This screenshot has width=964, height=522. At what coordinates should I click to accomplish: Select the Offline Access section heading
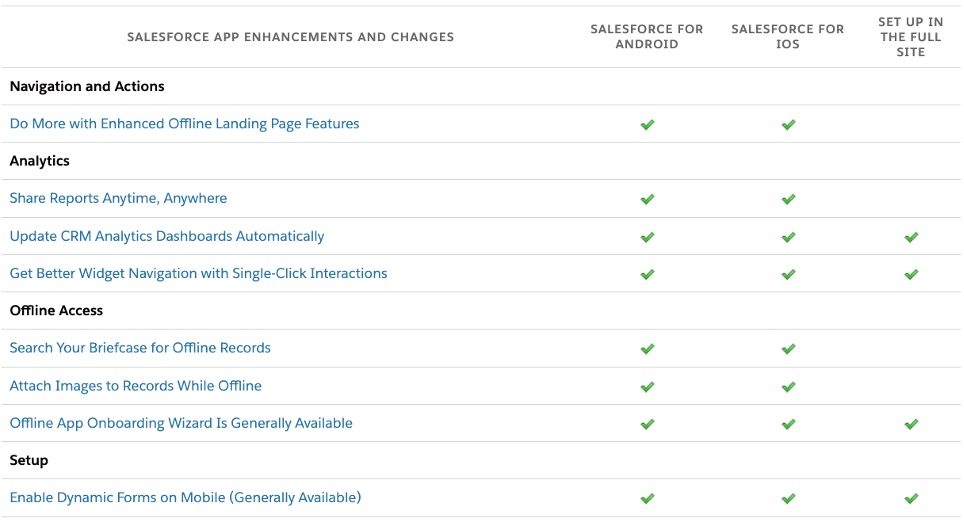click(x=56, y=310)
